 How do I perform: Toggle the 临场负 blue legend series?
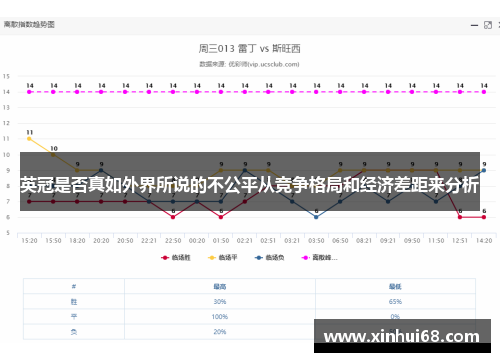click(269, 258)
